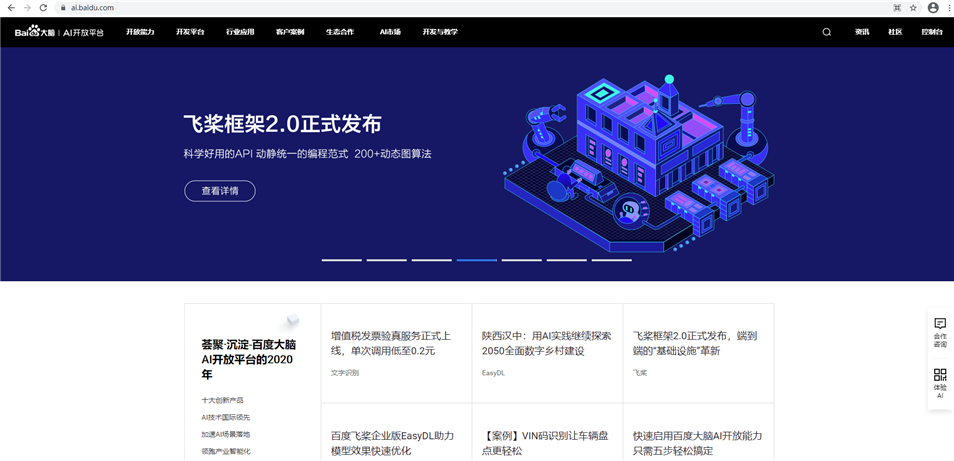Screen dimensions: 954x461
Task: Click AI技术国际领先 text
Action: click(x=226, y=417)
